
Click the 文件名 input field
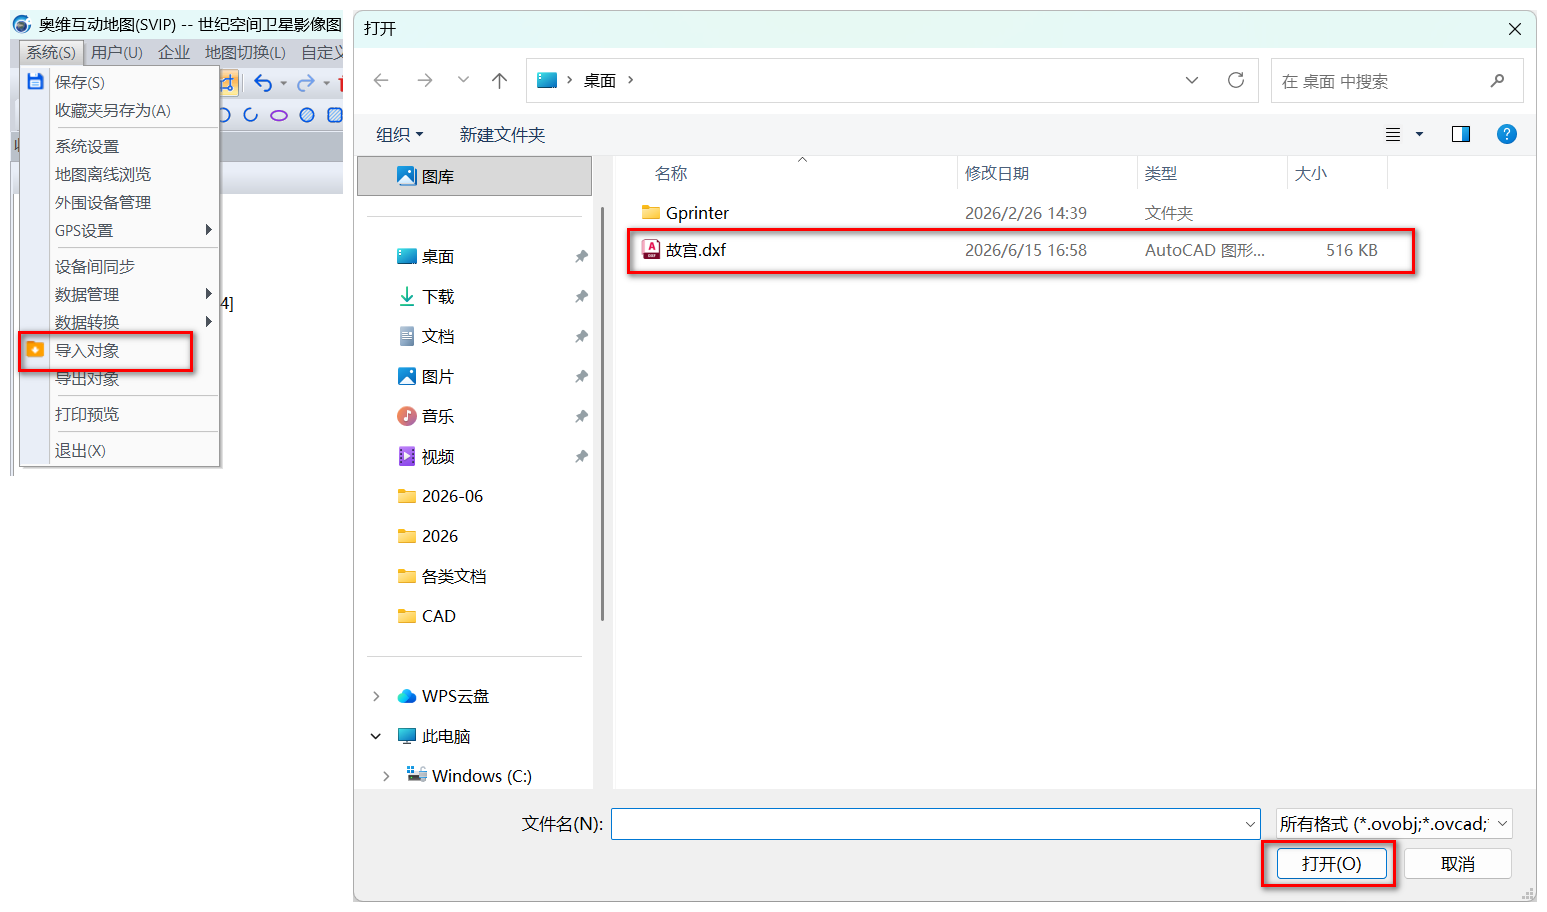pos(935,824)
